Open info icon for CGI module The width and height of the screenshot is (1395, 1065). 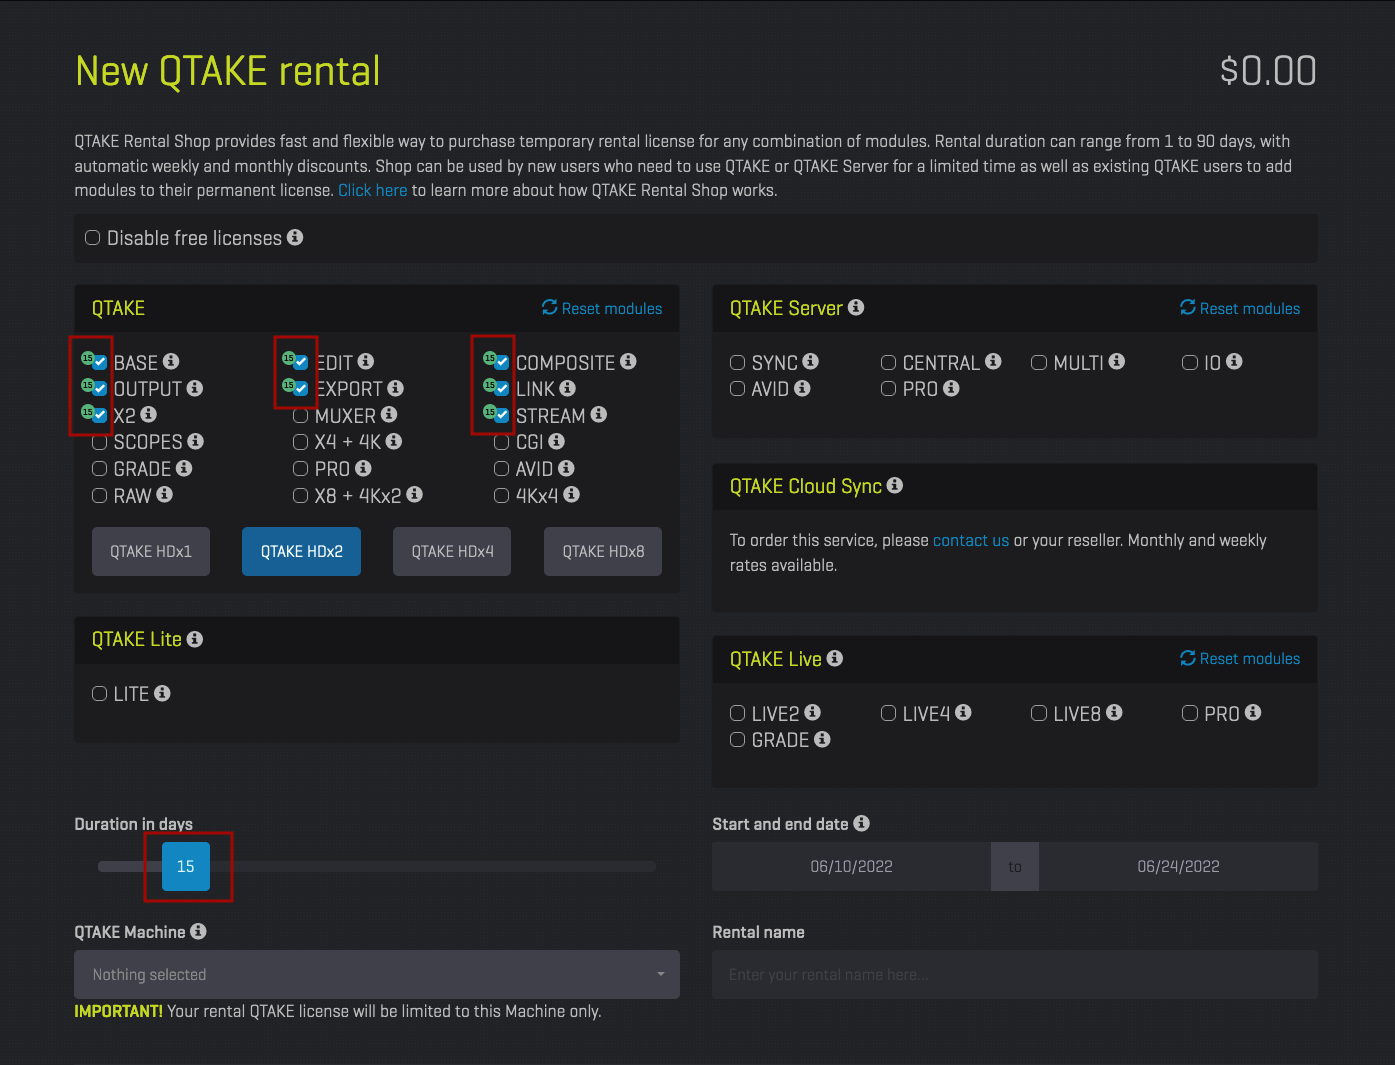[x=557, y=441]
